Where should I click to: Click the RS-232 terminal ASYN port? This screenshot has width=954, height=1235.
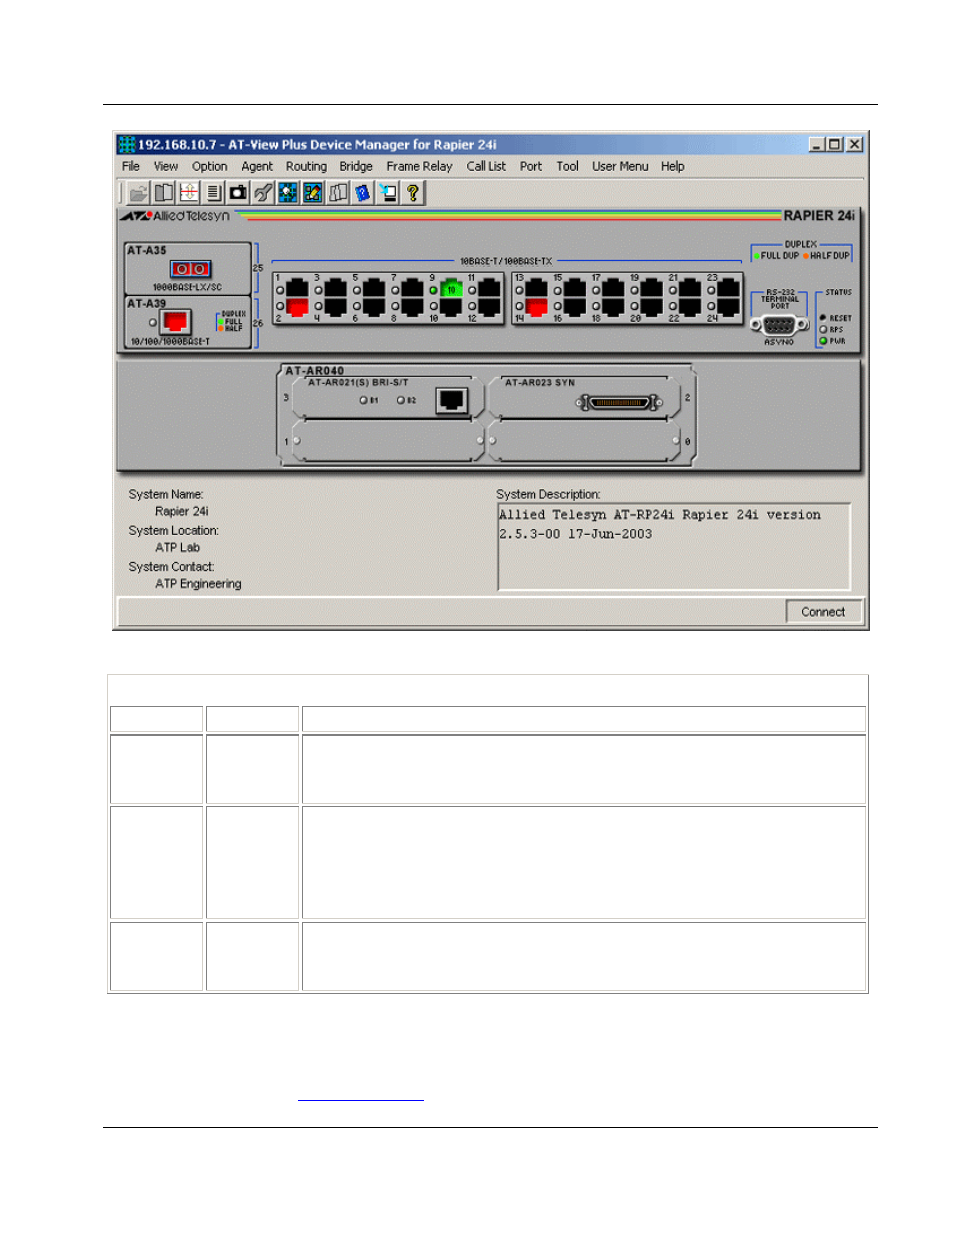point(779,326)
